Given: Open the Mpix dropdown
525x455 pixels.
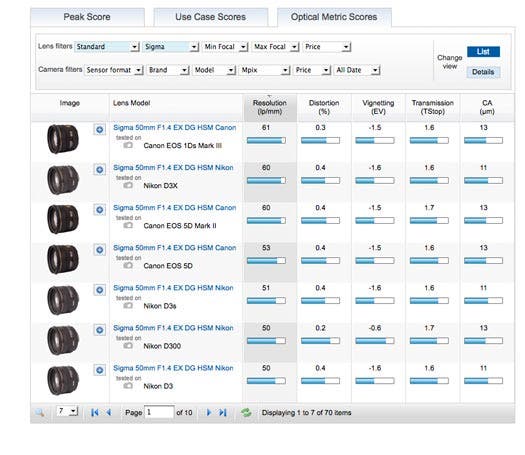Looking at the screenshot, I should tap(264, 70).
